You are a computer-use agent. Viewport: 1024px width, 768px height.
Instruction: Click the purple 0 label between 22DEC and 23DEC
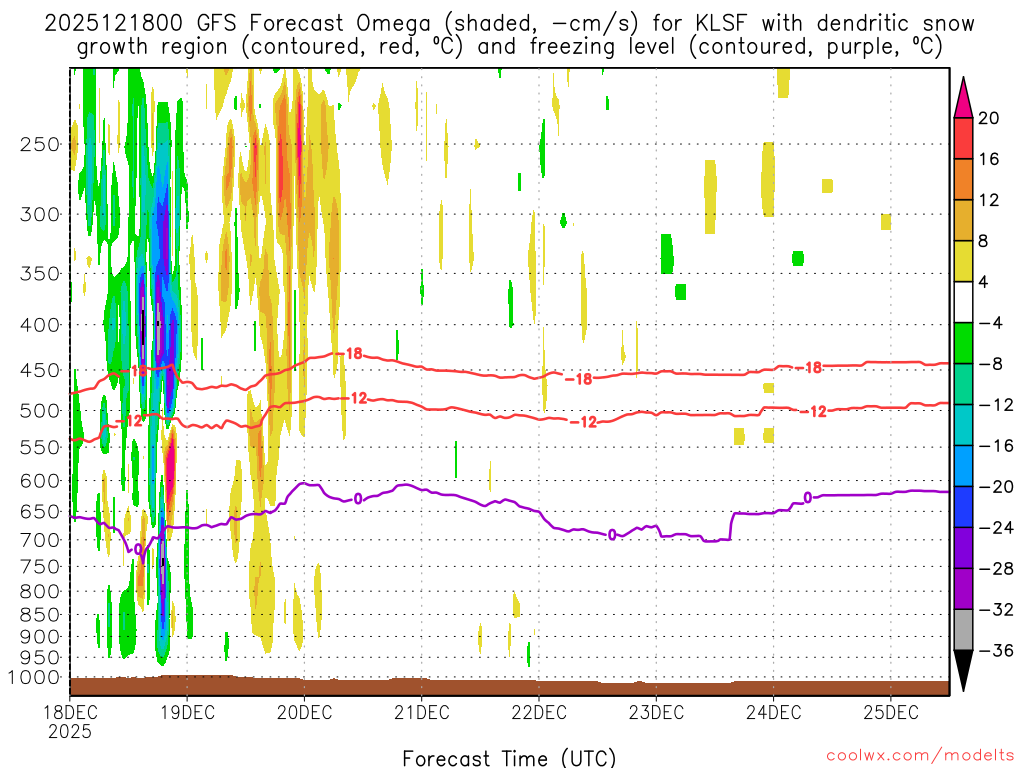612,535
